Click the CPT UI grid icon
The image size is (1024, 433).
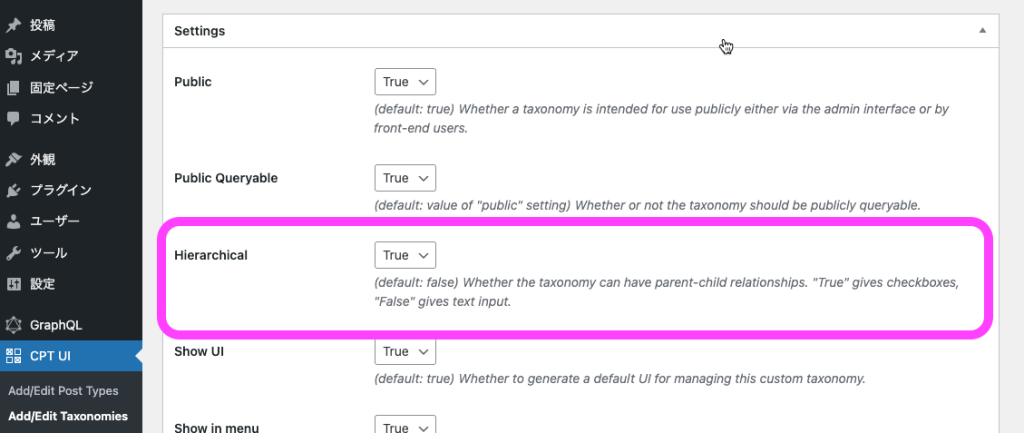tap(13, 356)
